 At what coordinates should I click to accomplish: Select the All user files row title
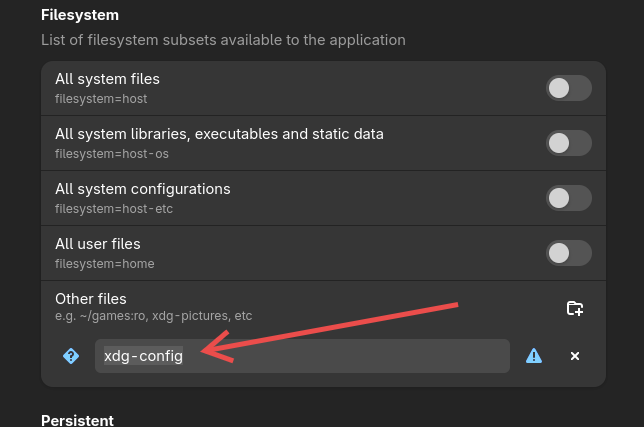click(98, 244)
